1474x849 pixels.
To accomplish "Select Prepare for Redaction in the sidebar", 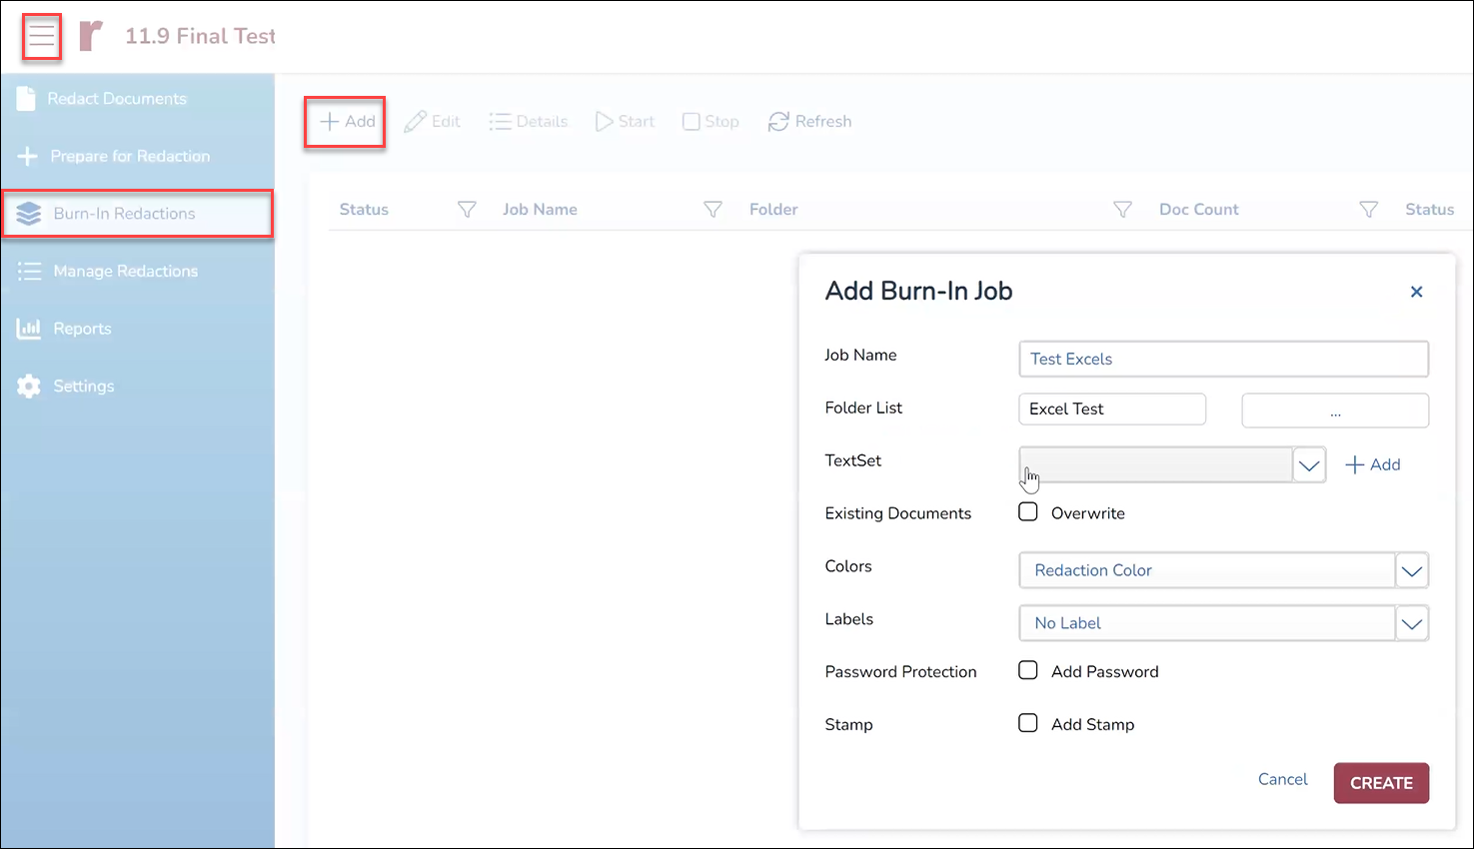I will point(130,156).
